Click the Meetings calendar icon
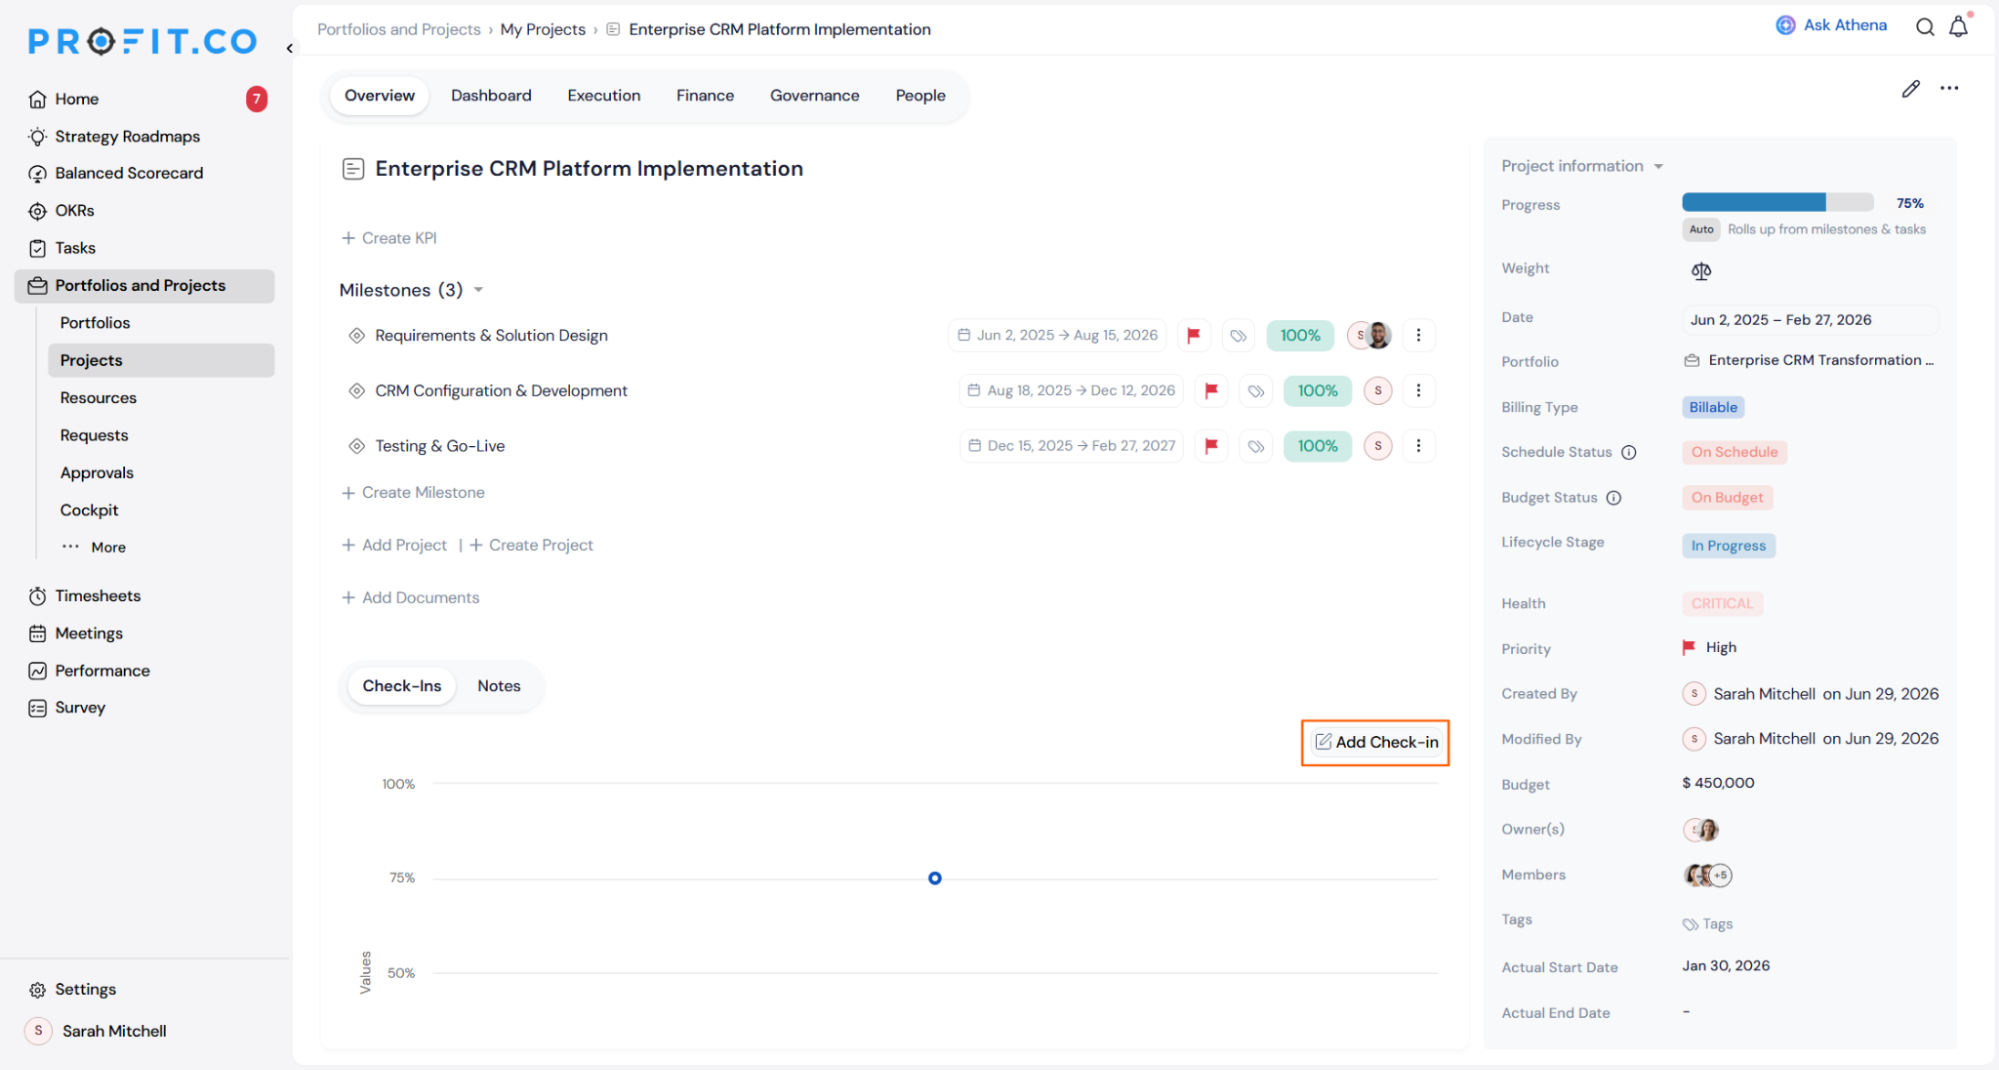The image size is (1999, 1070). 37,633
